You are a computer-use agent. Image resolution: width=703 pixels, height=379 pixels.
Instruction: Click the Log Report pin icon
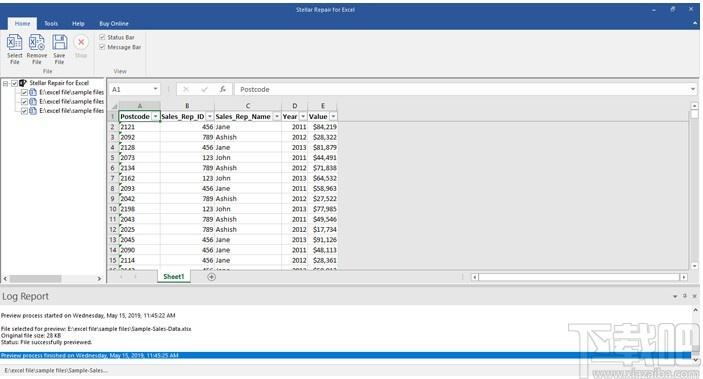pos(685,296)
